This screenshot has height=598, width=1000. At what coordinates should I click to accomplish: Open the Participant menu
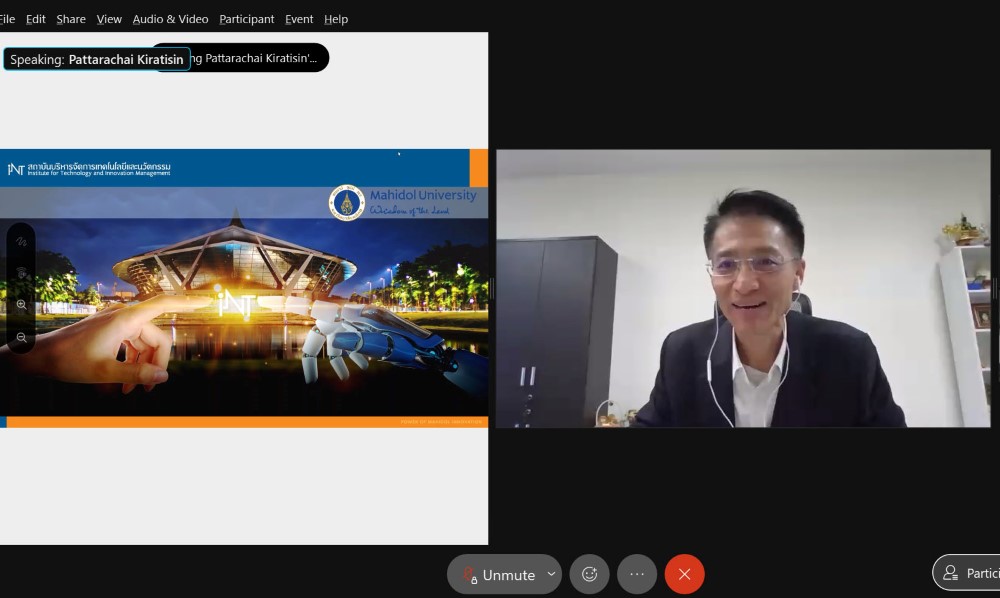(x=247, y=19)
